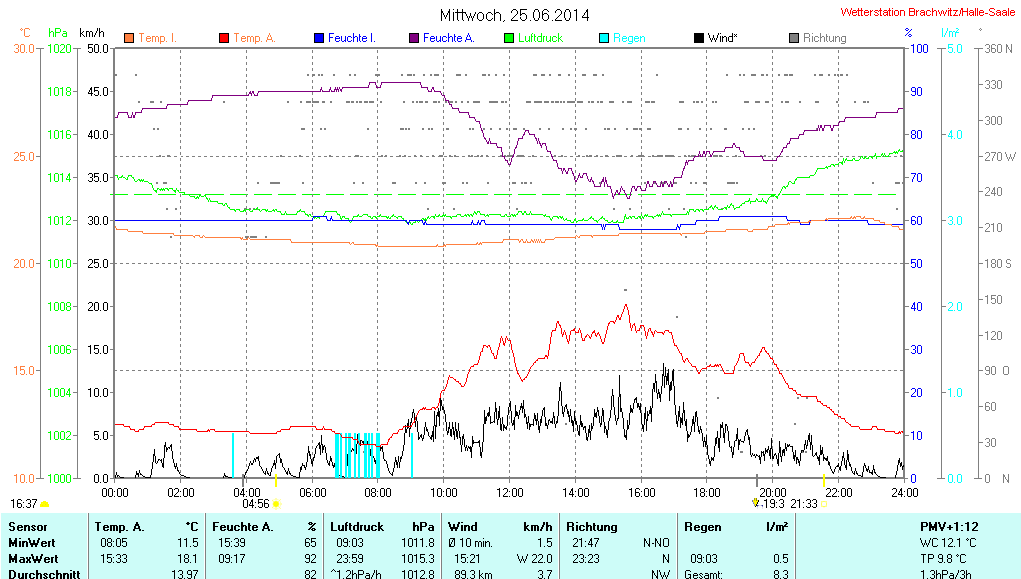The height and width of the screenshot is (579, 1021).
Task: Click the 21:33 sunset time marker
Action: click(x=804, y=504)
